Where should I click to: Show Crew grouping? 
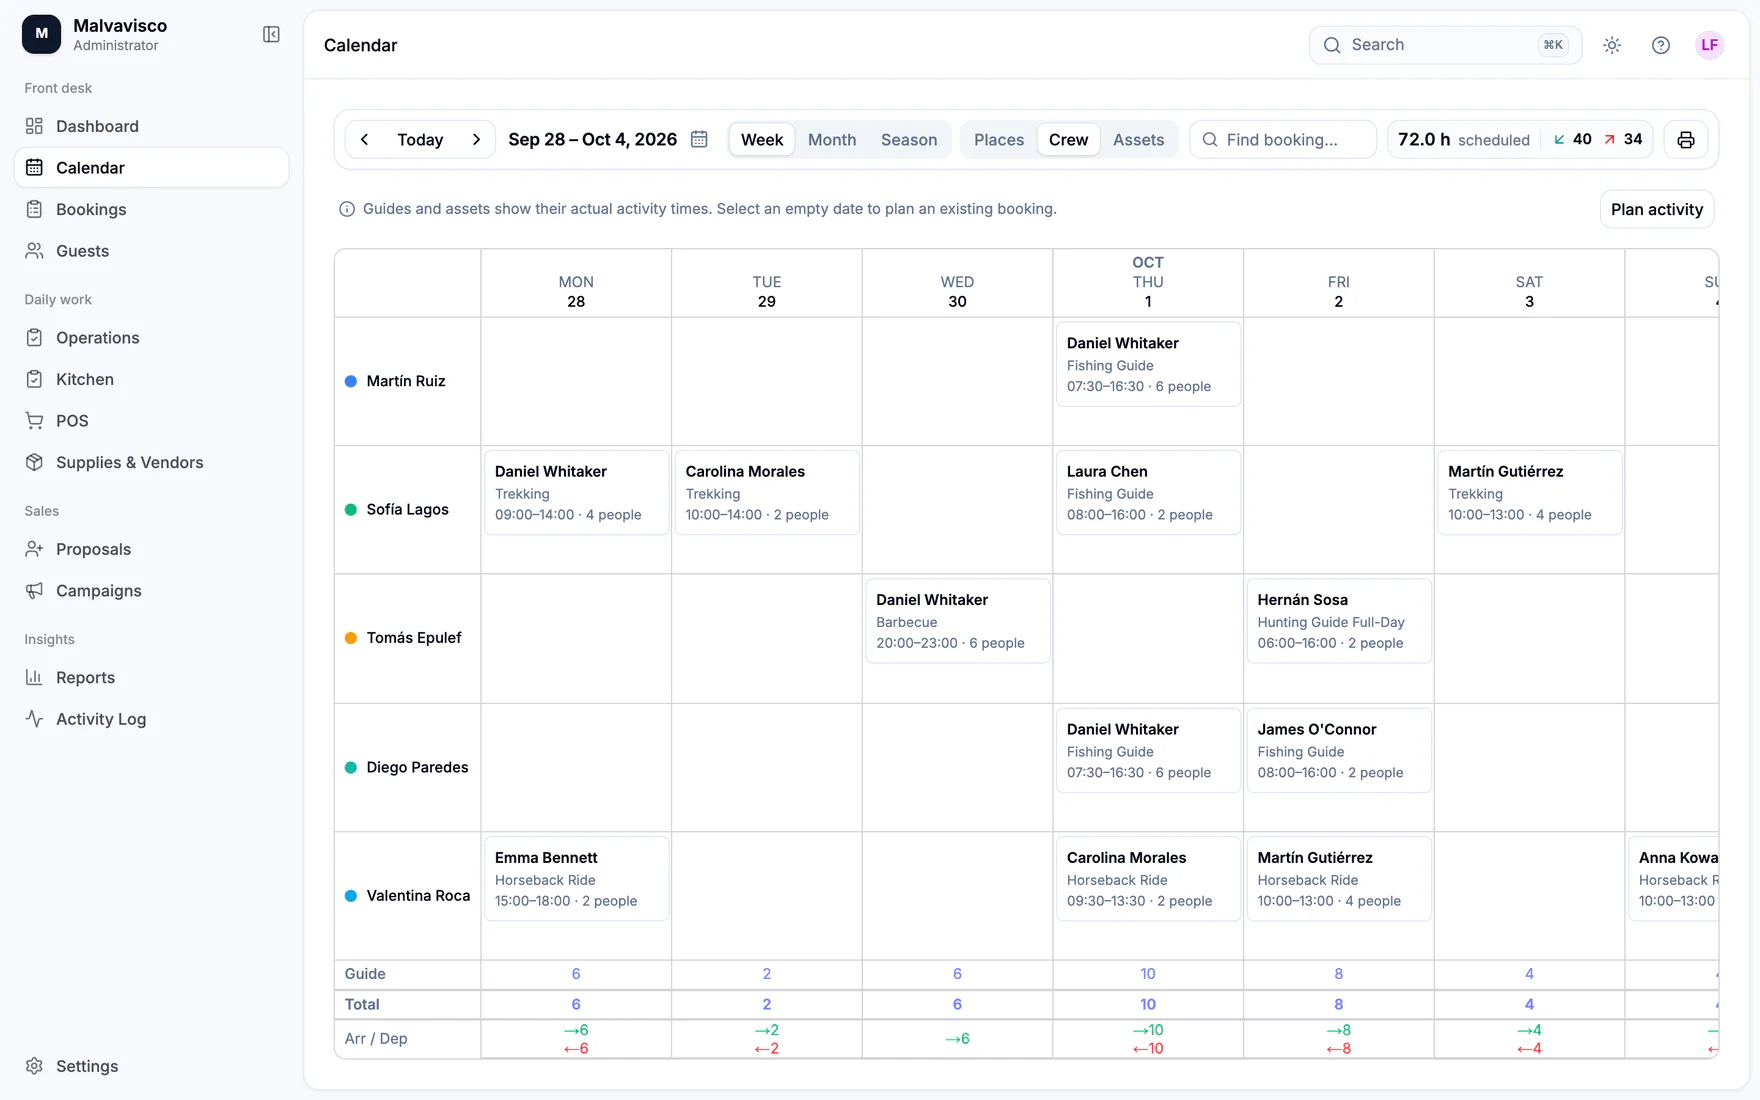(1068, 140)
